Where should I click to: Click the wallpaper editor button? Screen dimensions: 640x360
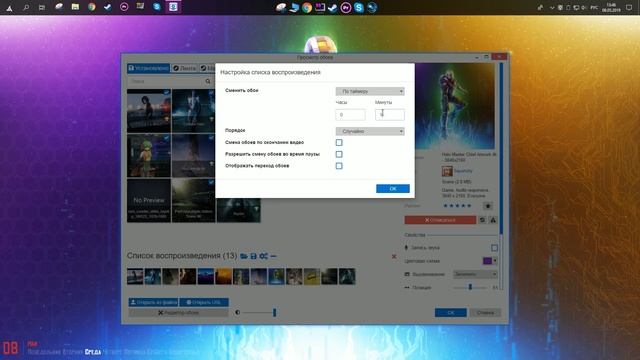click(x=178, y=313)
